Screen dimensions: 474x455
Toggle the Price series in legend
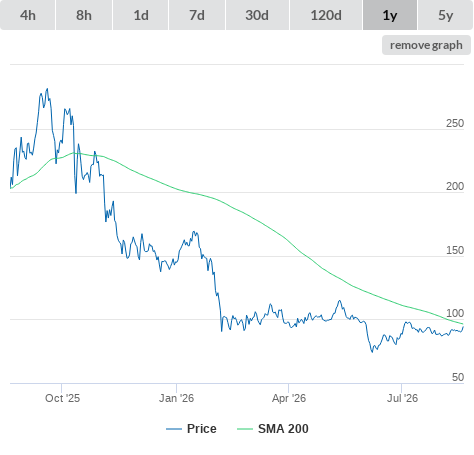pyautogui.click(x=202, y=429)
